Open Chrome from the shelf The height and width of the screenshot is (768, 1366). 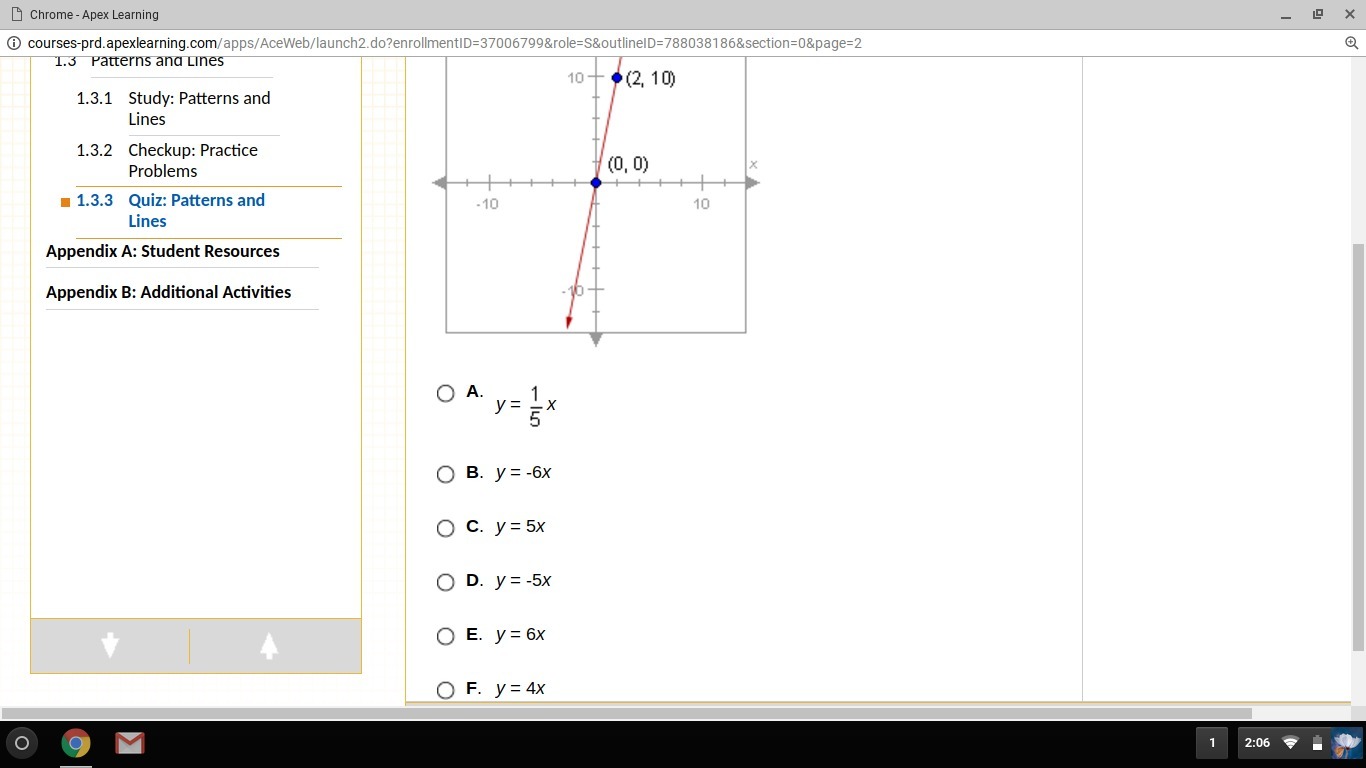tap(76, 743)
